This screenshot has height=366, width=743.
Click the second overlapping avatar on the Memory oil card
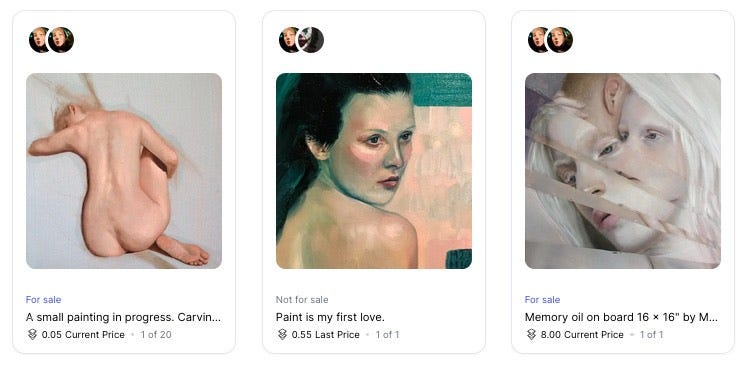(x=560, y=40)
